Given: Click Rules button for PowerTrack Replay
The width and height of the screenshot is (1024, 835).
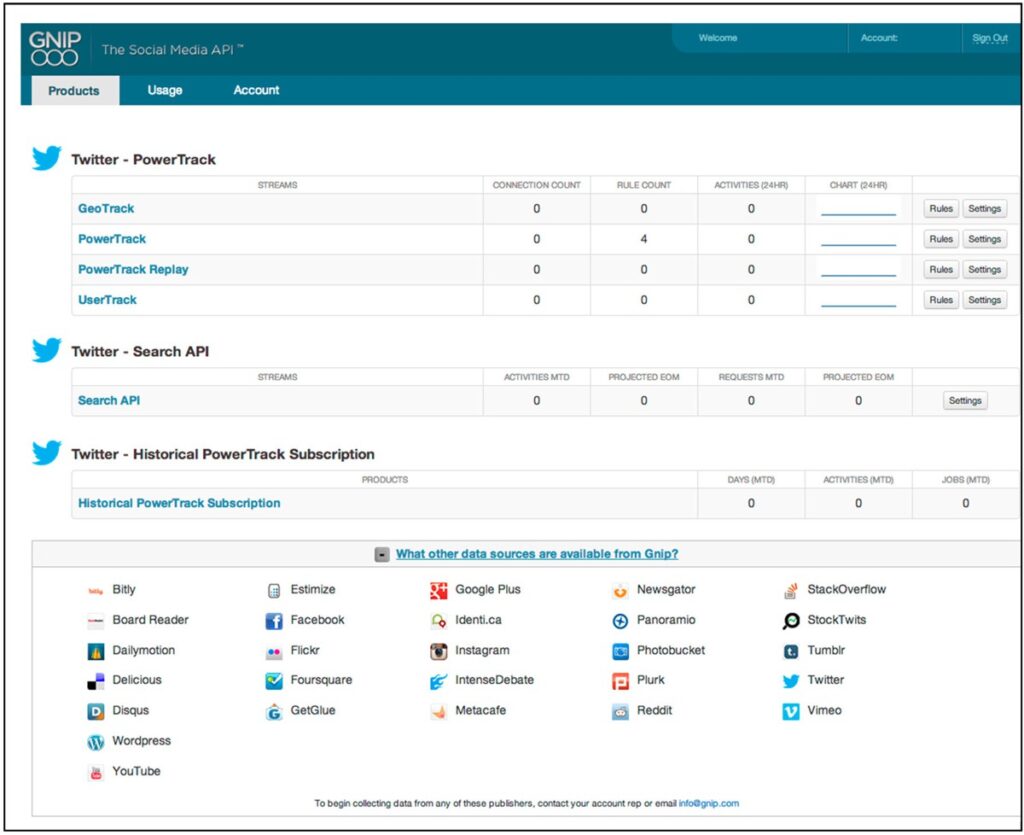Looking at the screenshot, I should click(941, 269).
